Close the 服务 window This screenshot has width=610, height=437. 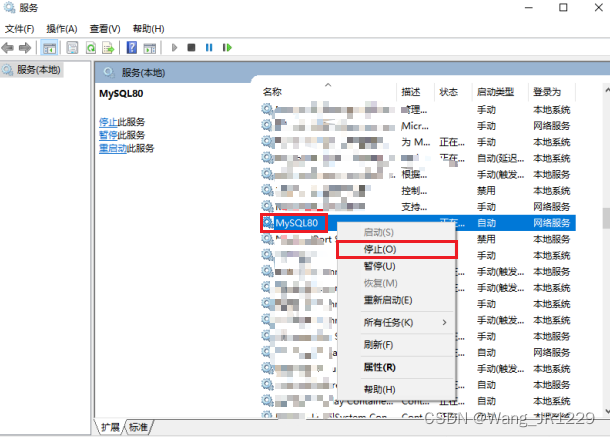click(599, 7)
